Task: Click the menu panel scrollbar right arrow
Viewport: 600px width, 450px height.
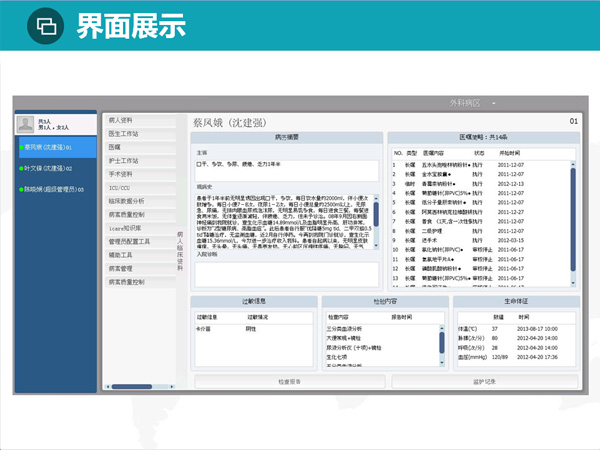Action: tap(172, 386)
